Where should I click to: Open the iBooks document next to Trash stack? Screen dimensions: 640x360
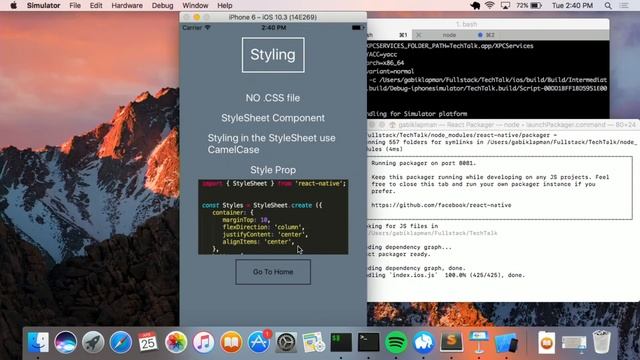point(547,342)
